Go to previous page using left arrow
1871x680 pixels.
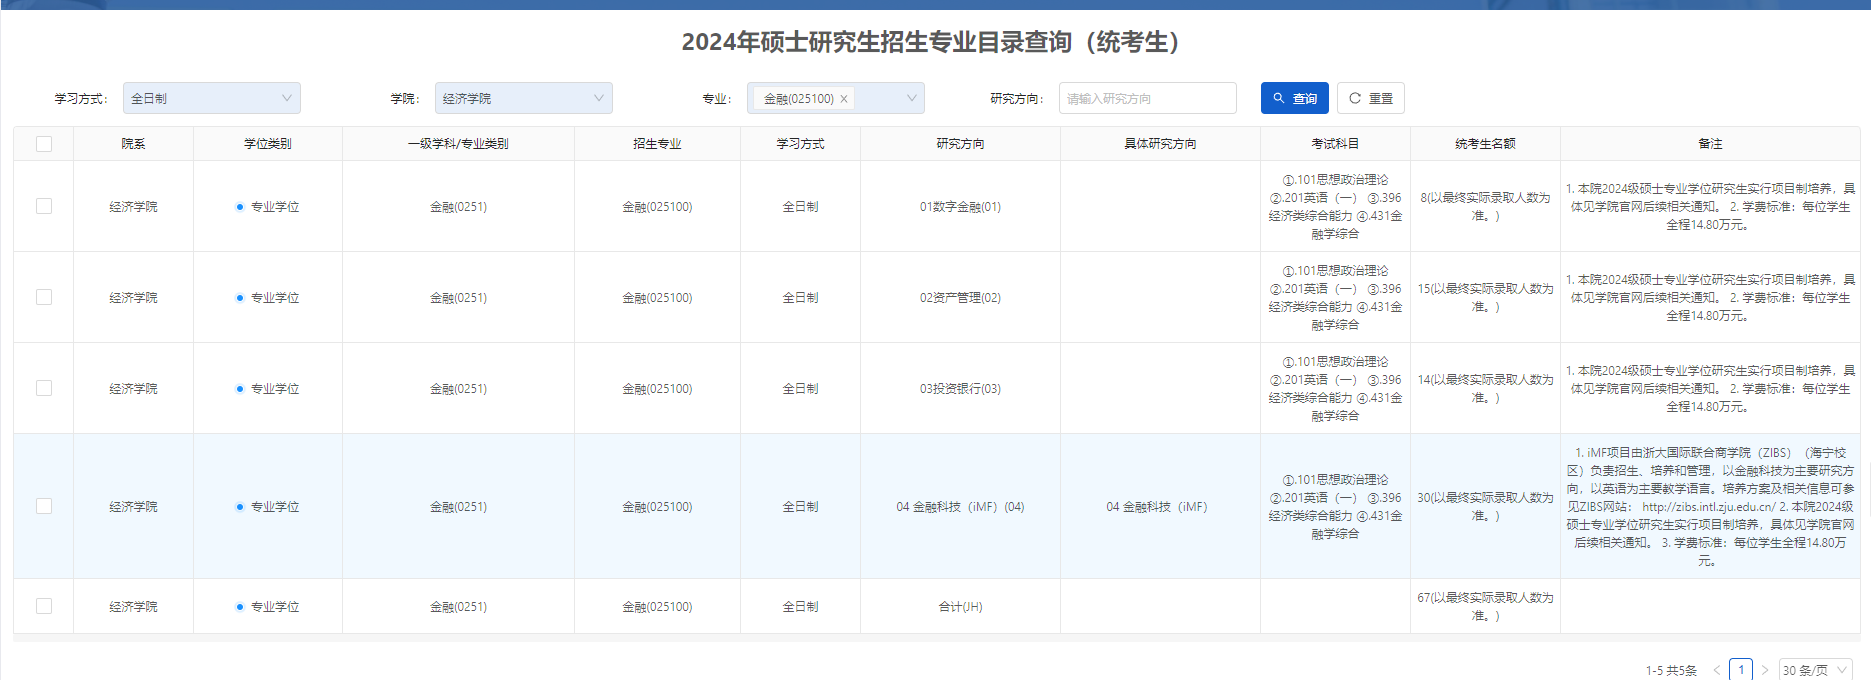(1717, 670)
